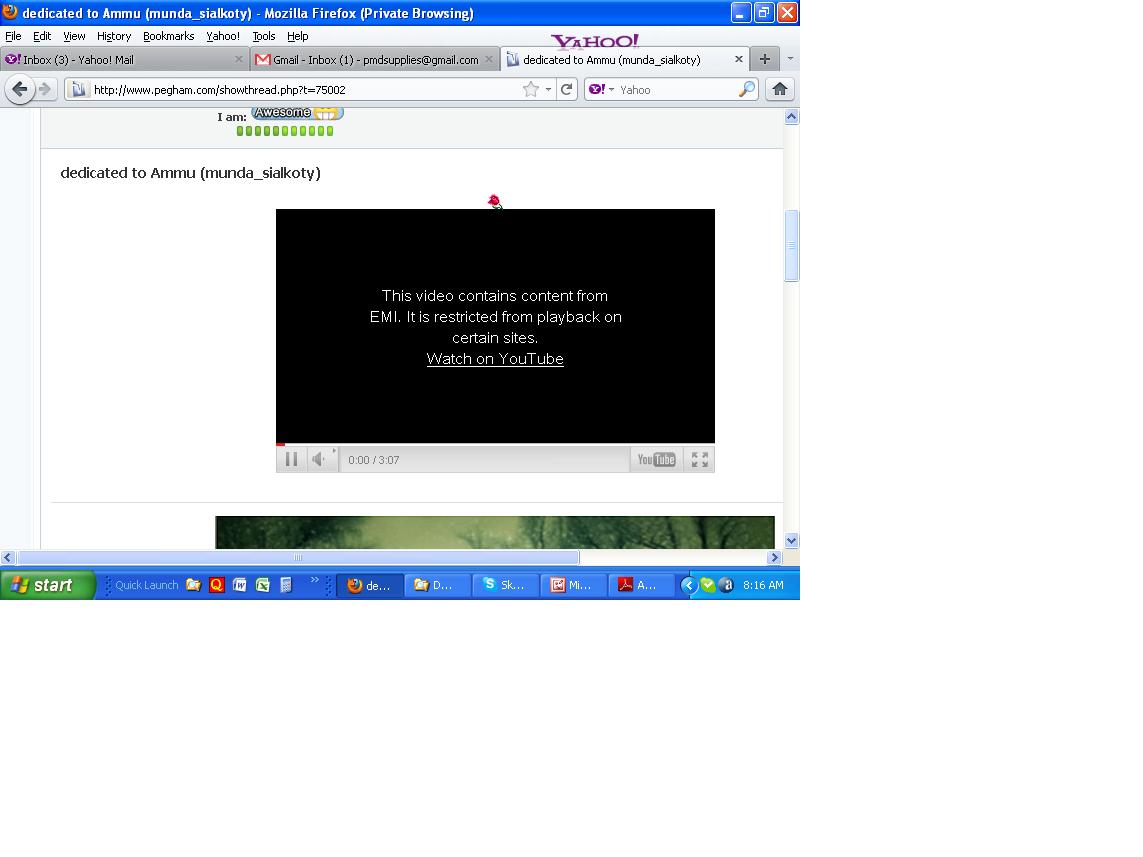Open the Yahoo! menu
1143x857 pixels.
[222, 36]
